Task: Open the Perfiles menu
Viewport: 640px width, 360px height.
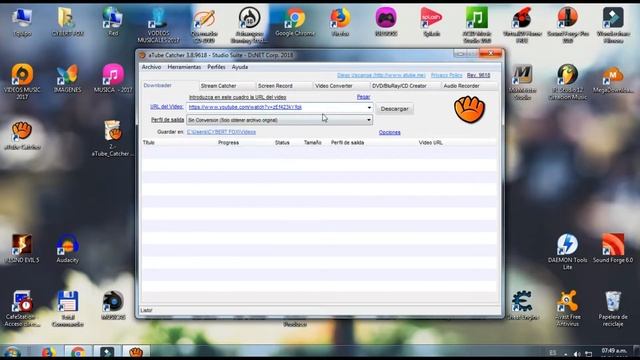Action: [x=216, y=67]
